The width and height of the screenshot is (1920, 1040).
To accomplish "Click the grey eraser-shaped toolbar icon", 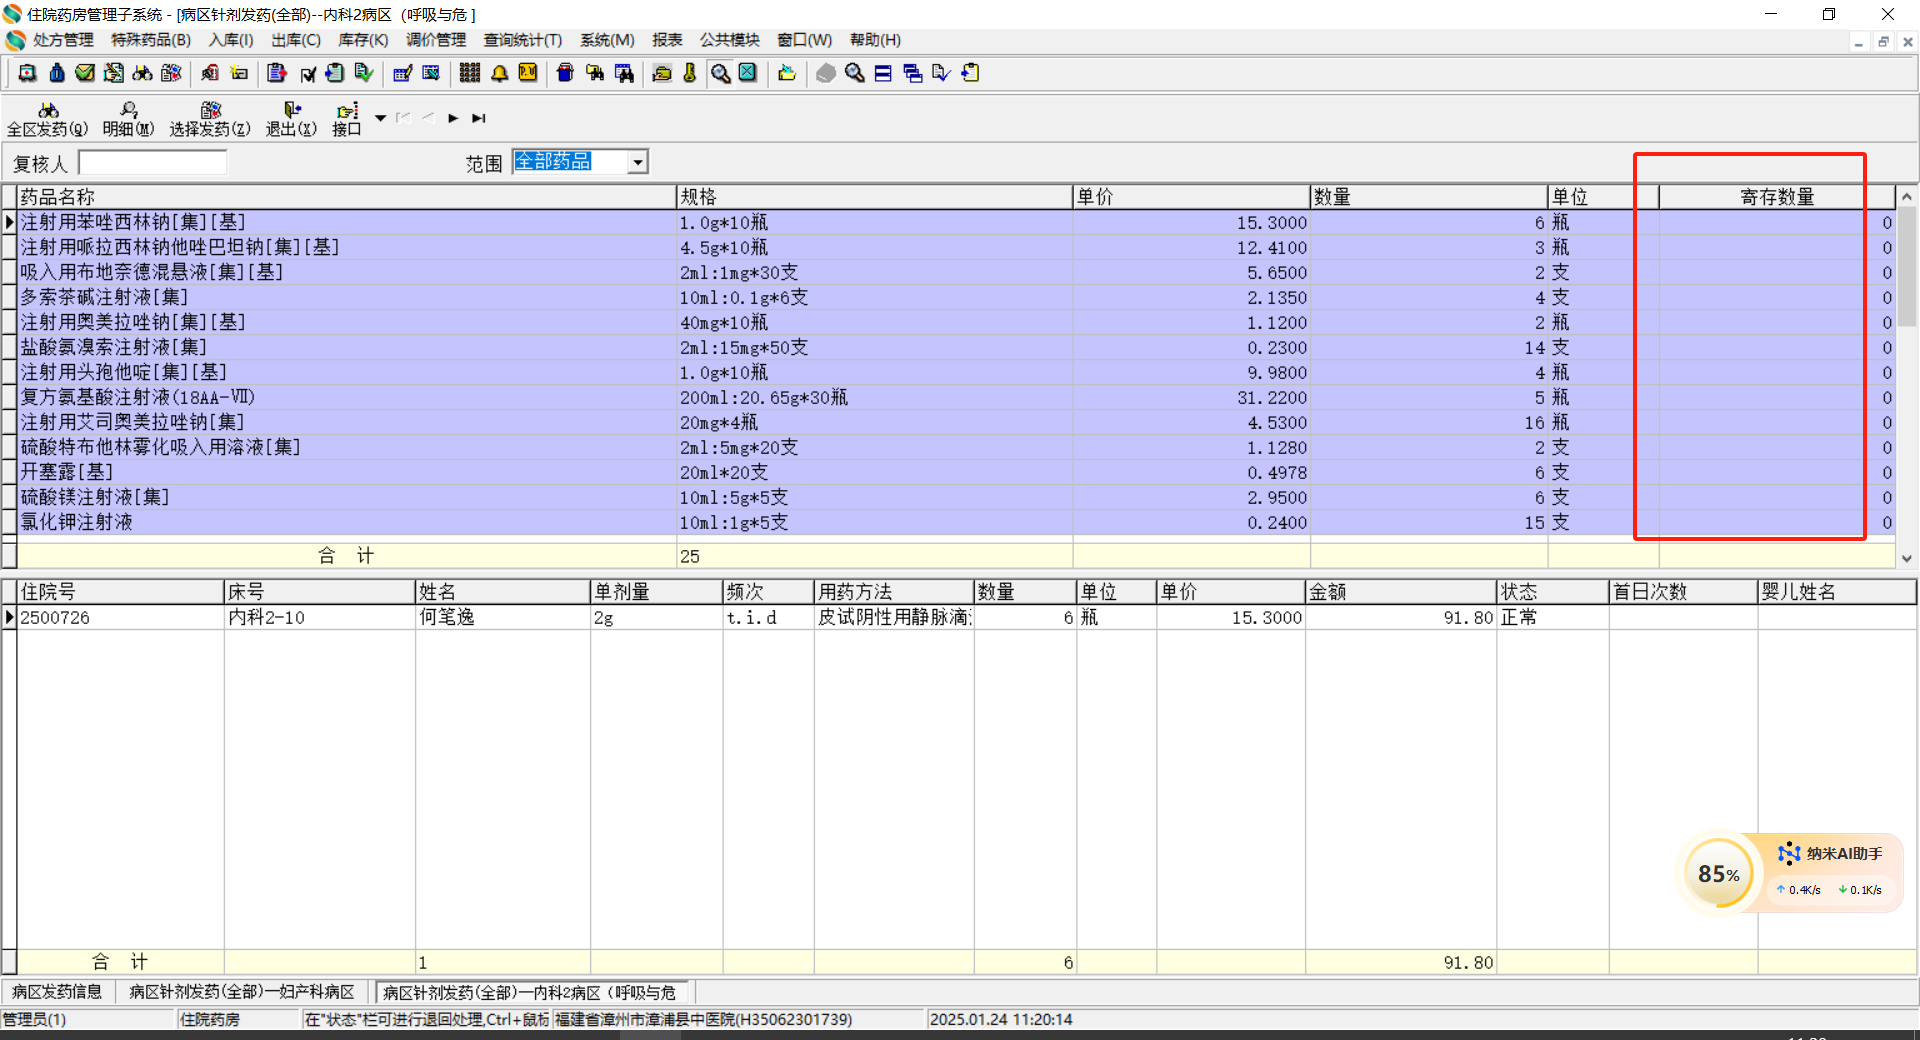I will [x=825, y=73].
